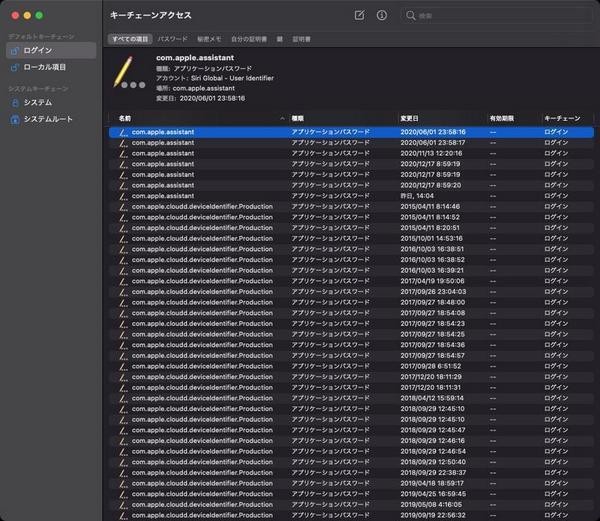Click pencil icon of row dated 2018/04/12 15:59:14

tap(123, 399)
